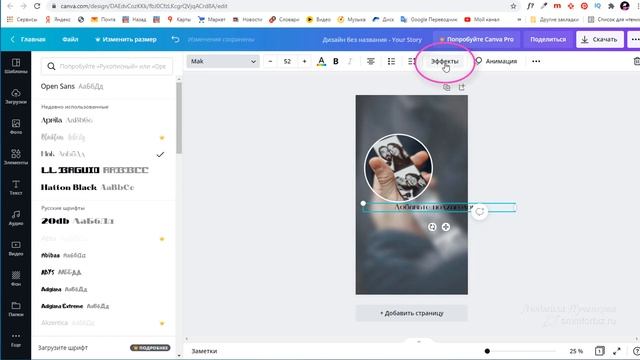The height and width of the screenshot is (360, 640).
Task: Click the undo arrow in header
Action: click(x=175, y=39)
